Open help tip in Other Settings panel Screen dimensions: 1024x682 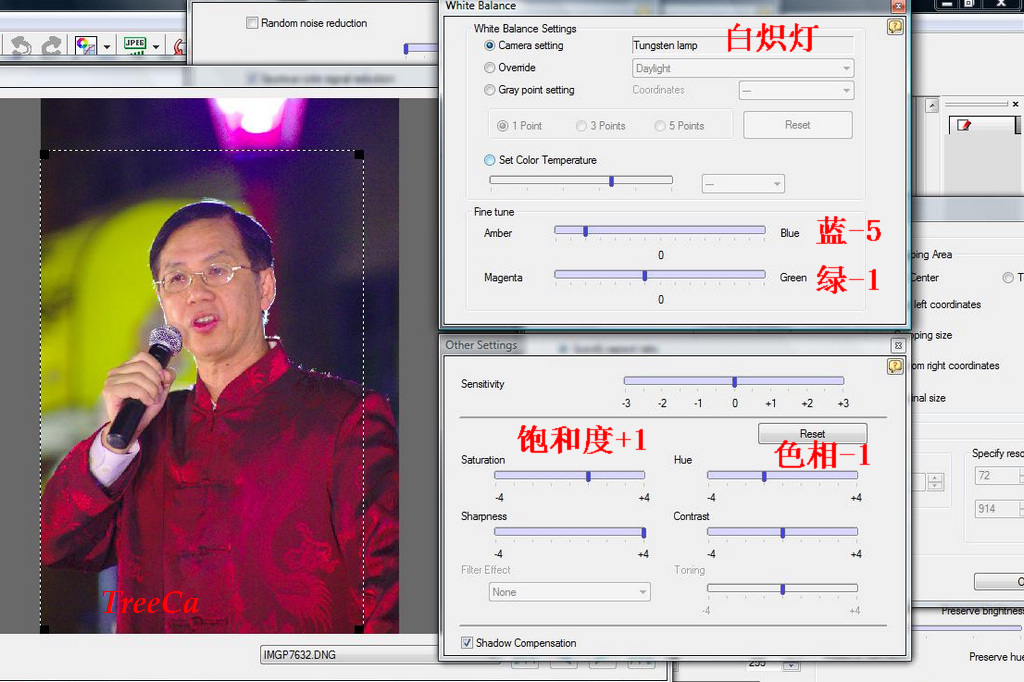[895, 367]
